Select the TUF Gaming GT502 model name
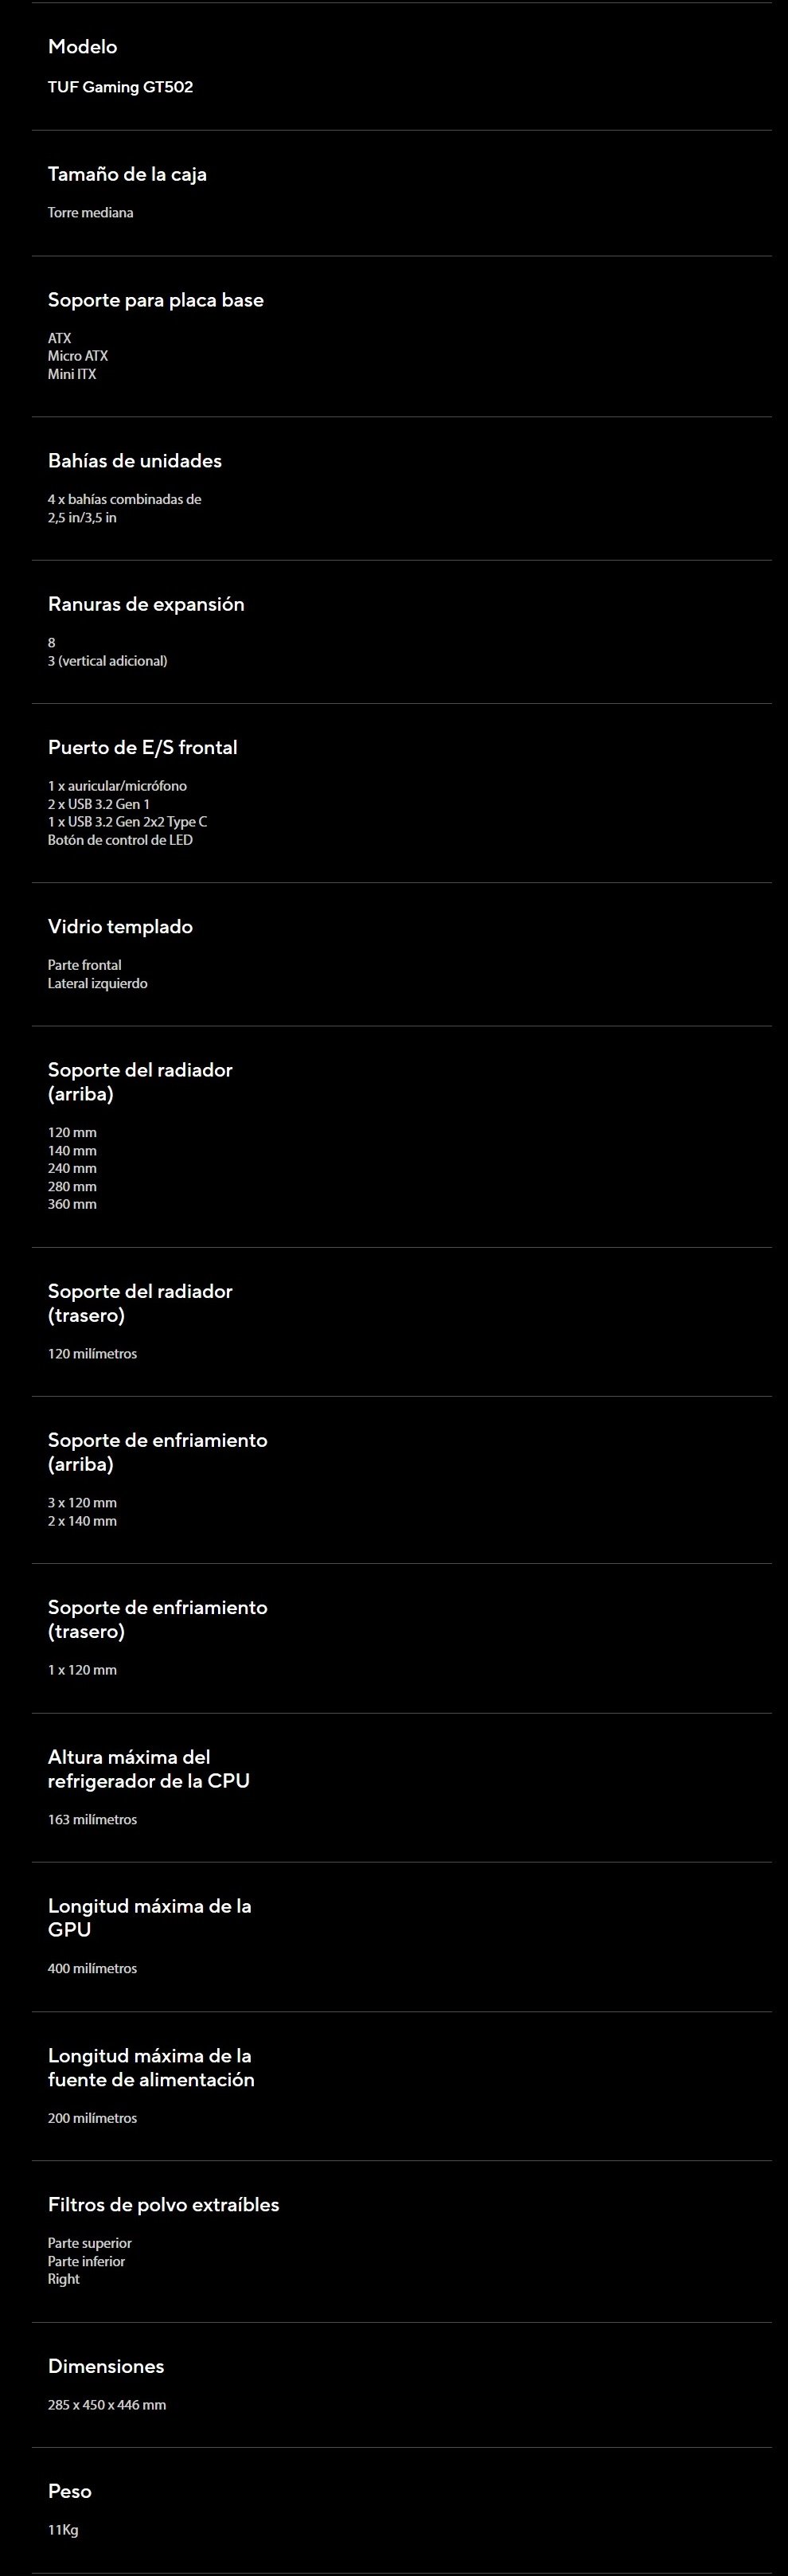 click(120, 87)
